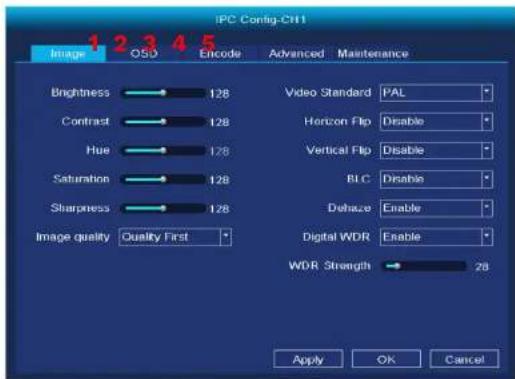Click the Sharpness value 128
The height and width of the screenshot is (379, 515).
(219, 209)
